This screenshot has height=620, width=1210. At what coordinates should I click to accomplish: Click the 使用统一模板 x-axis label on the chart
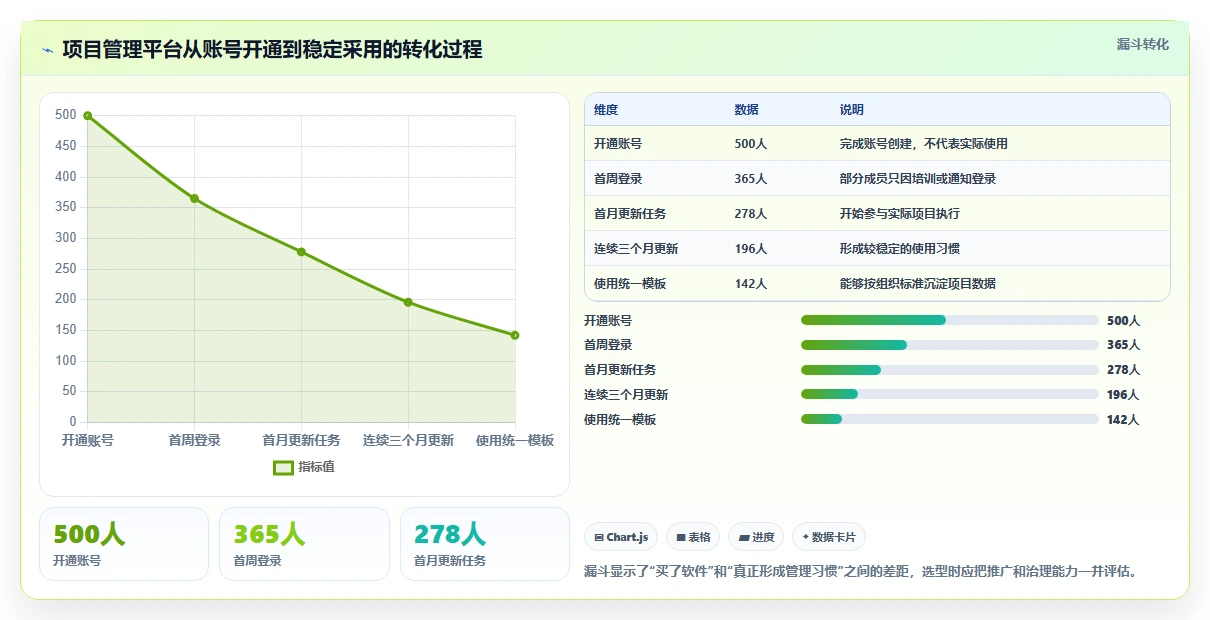(x=515, y=440)
